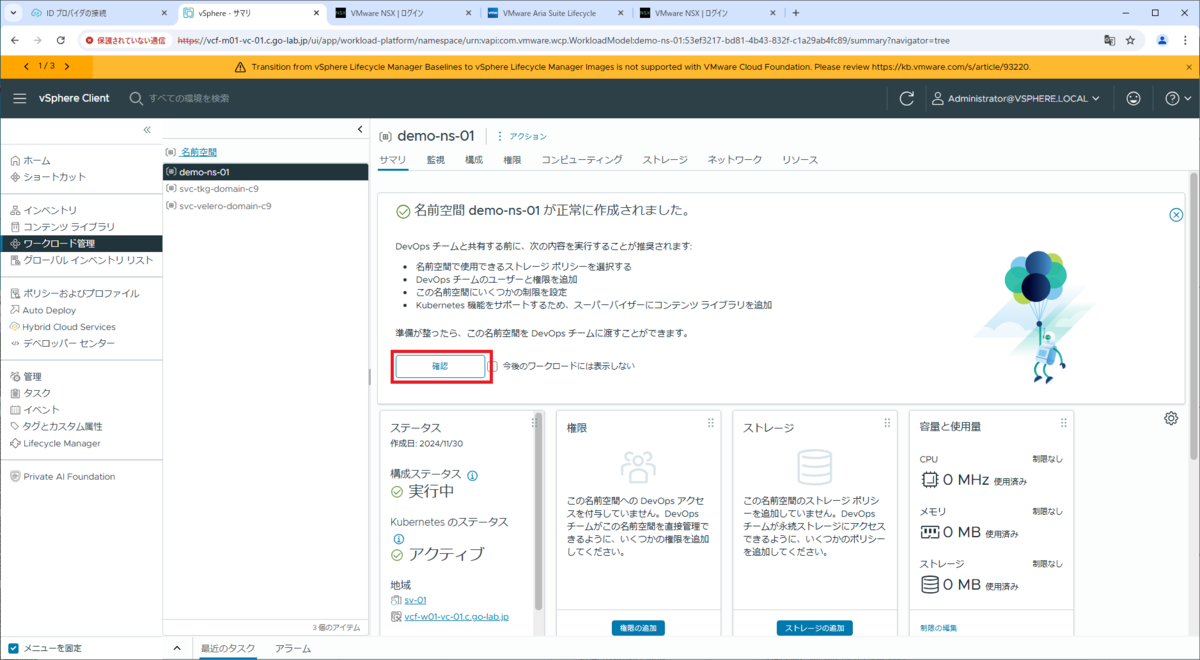Open the アクション menu for demo-ns-01

pos(522,136)
